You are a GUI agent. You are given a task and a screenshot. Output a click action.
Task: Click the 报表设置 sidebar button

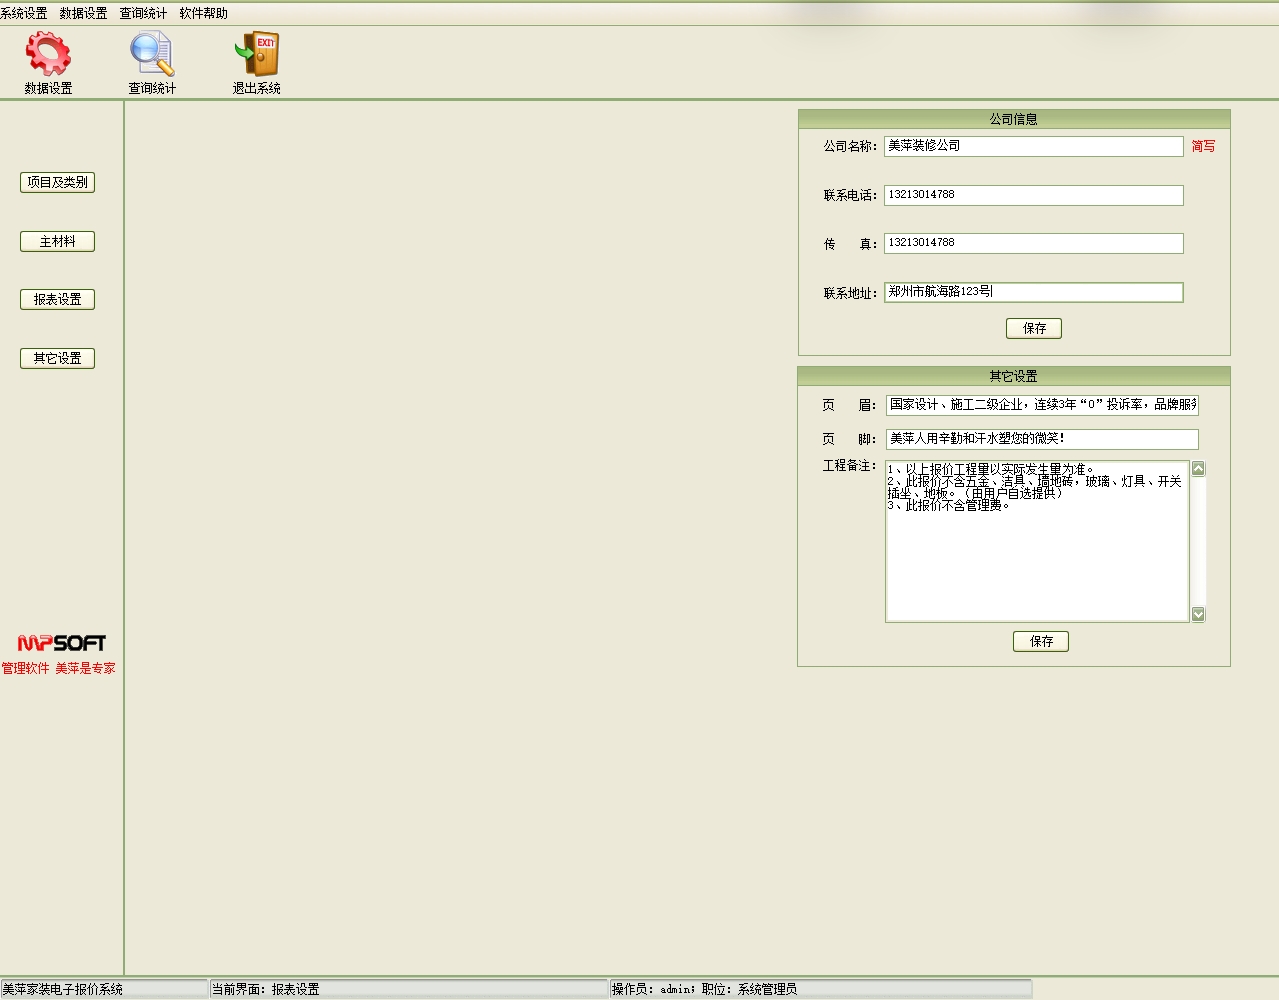(x=57, y=299)
